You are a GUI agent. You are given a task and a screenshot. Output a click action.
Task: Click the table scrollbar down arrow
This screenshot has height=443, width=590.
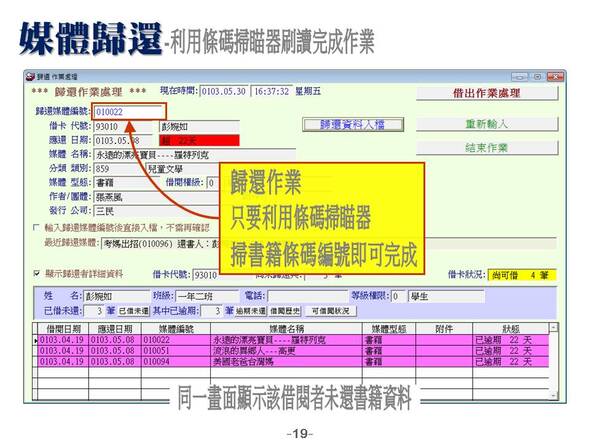click(553, 395)
